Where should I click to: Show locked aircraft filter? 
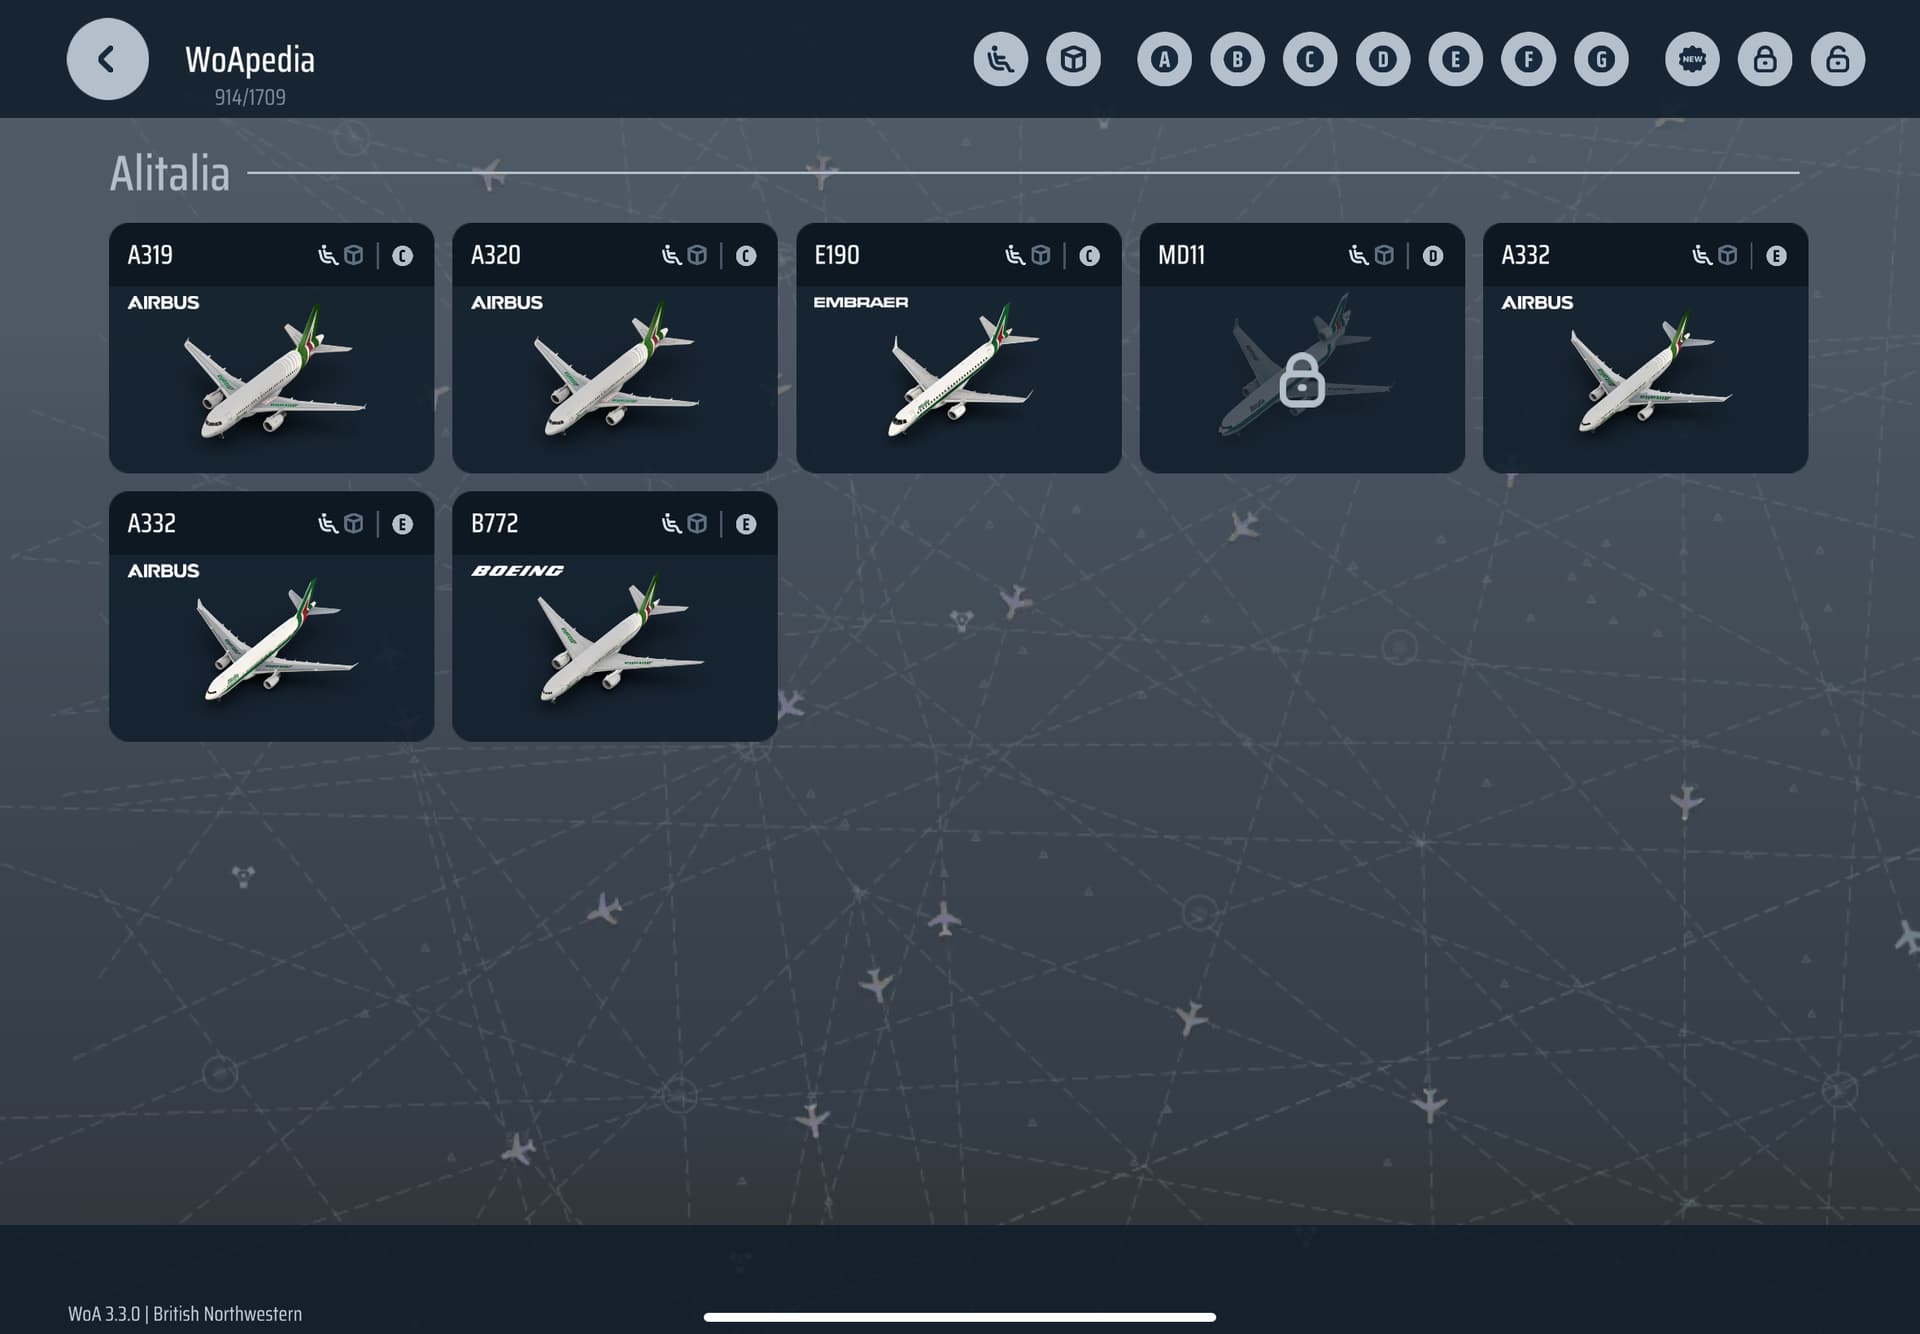tap(1765, 59)
